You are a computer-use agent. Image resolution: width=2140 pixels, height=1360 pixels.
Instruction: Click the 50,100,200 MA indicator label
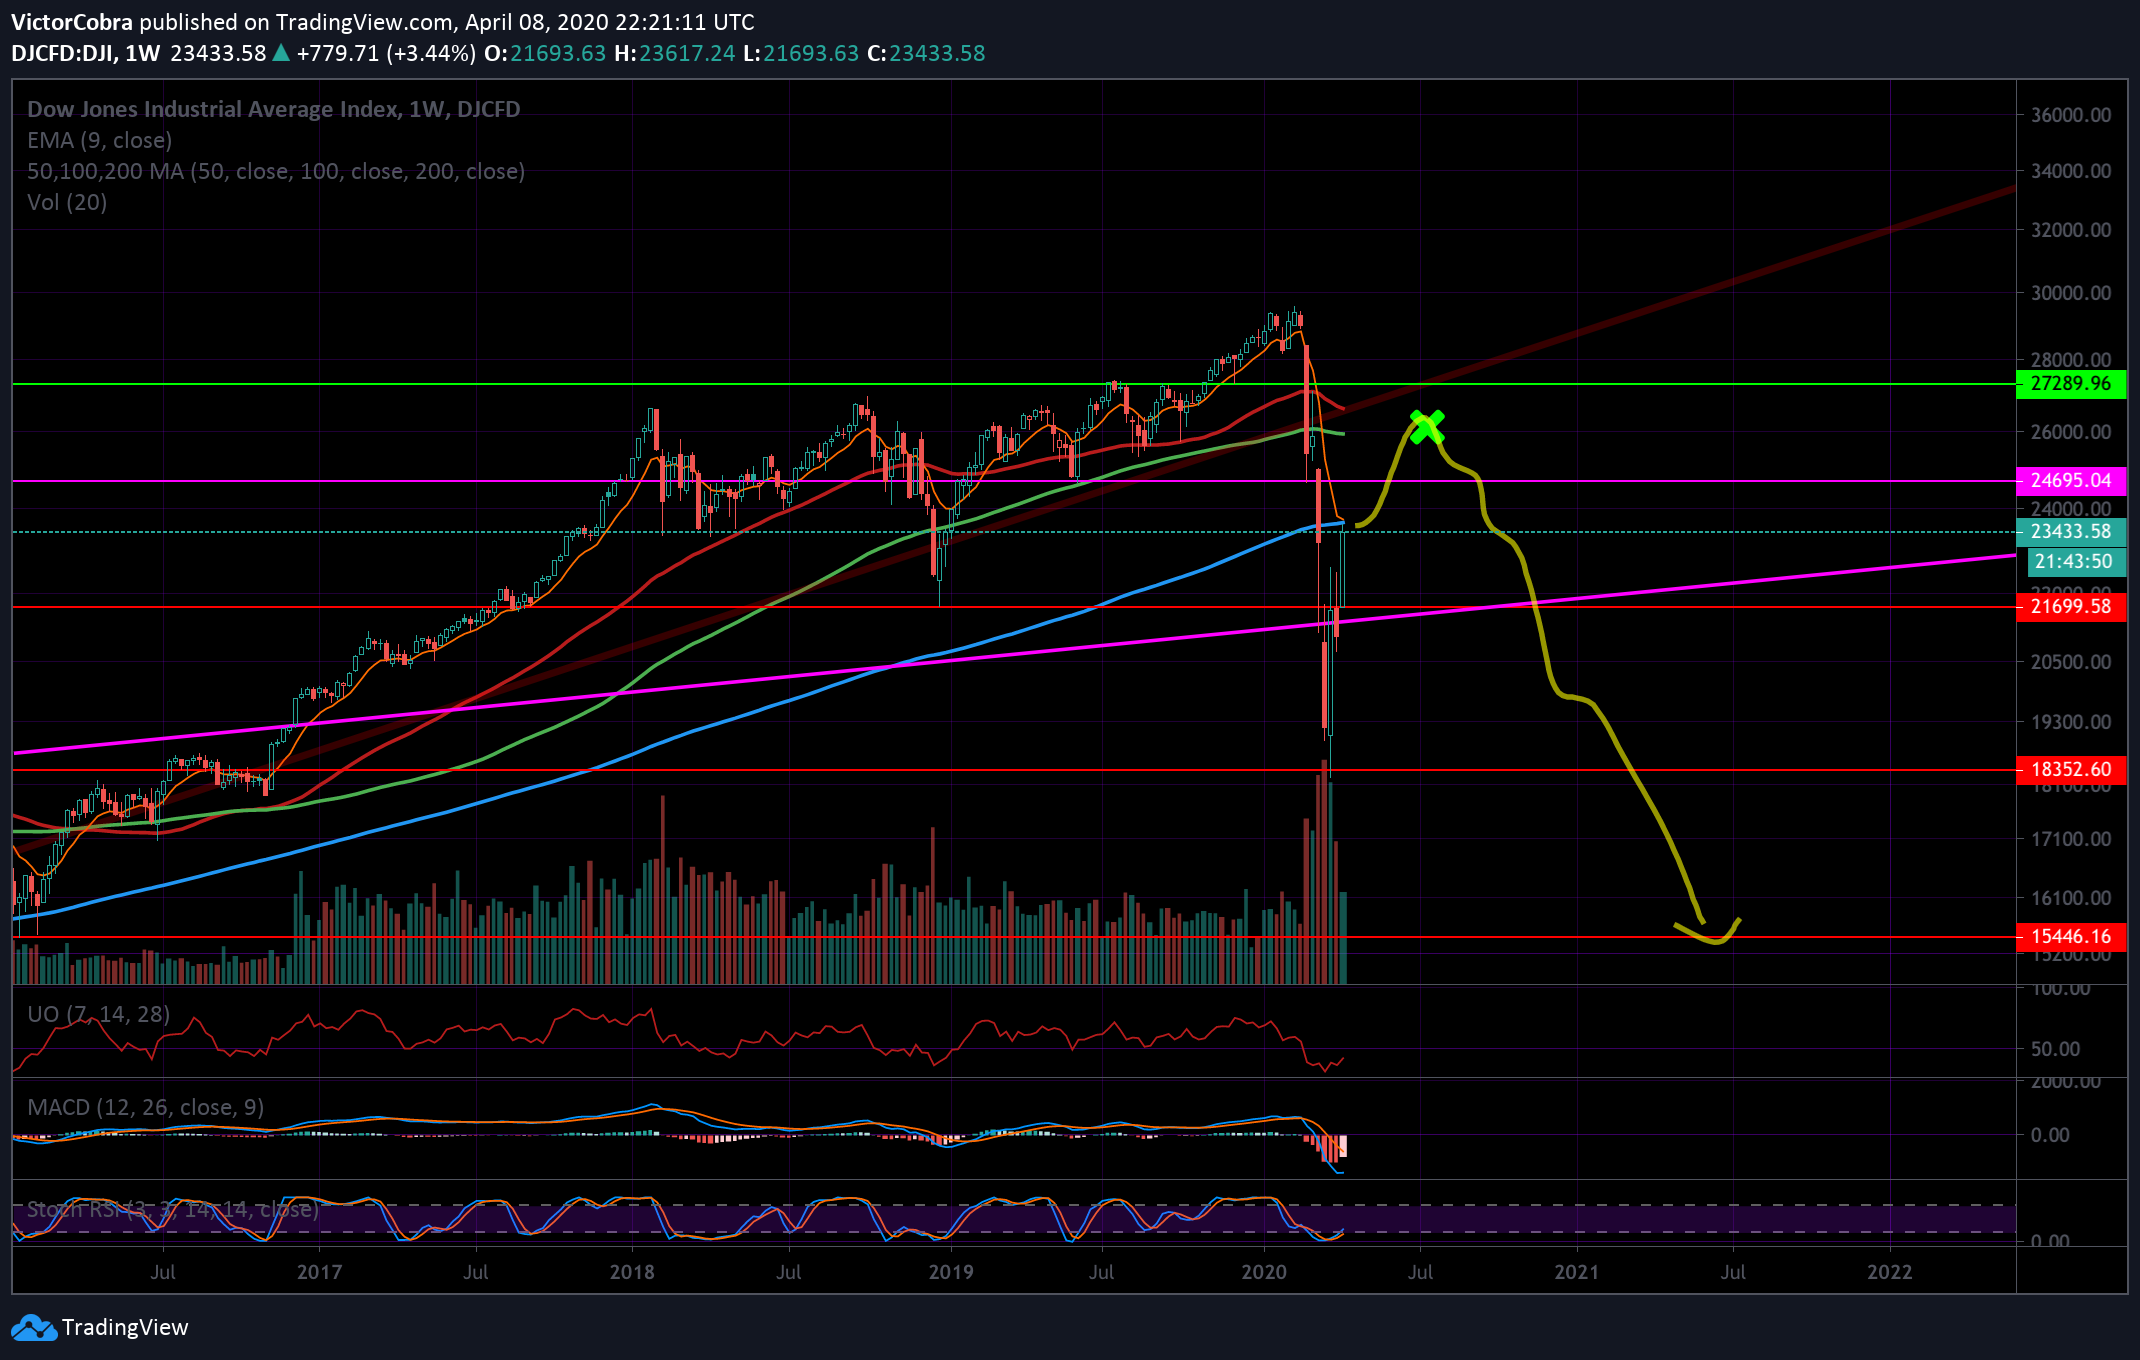pos(276,171)
